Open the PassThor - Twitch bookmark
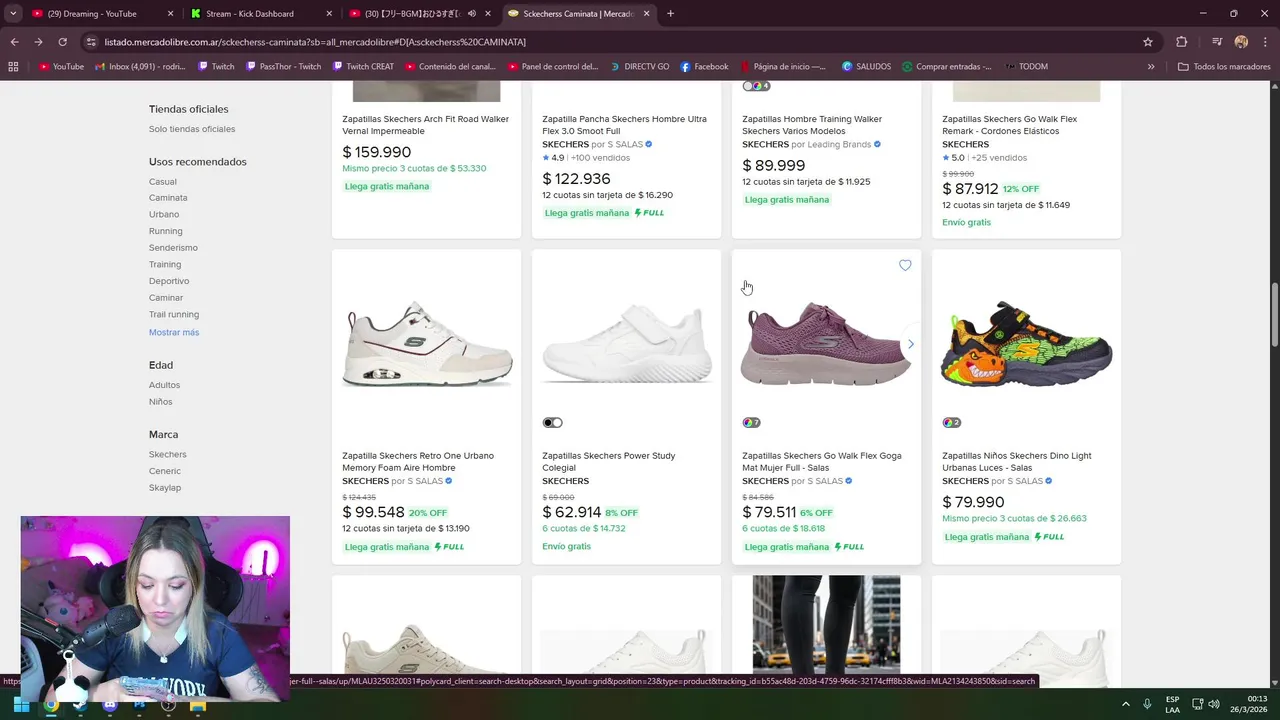The height and width of the screenshot is (720, 1280). (x=283, y=67)
